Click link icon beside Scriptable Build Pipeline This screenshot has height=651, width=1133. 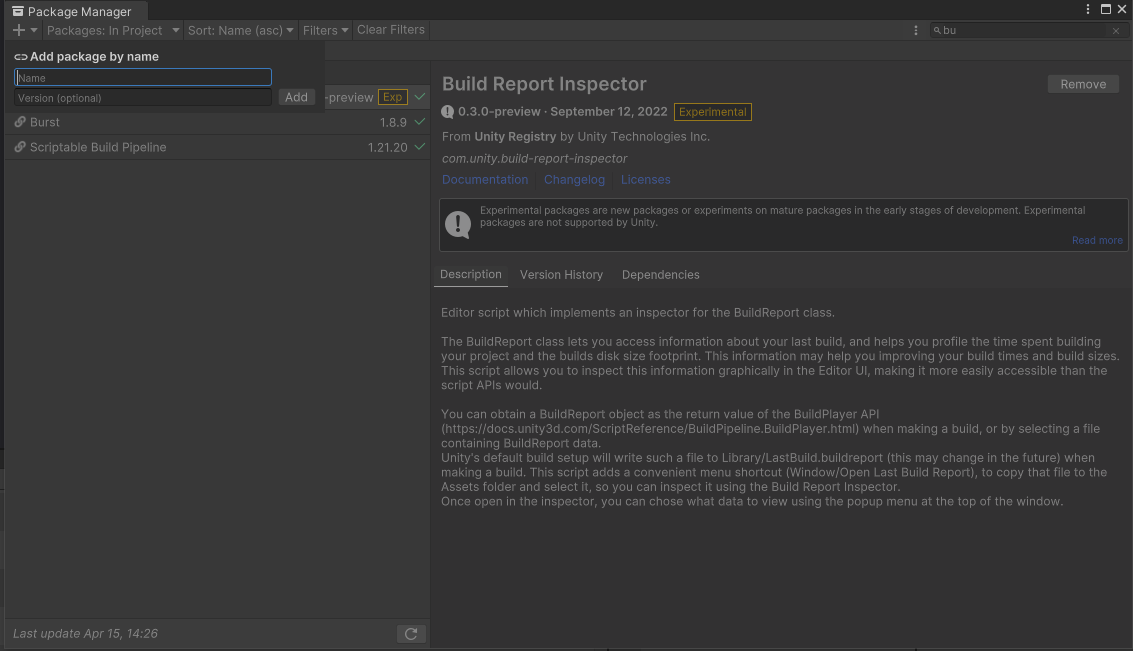tap(20, 147)
